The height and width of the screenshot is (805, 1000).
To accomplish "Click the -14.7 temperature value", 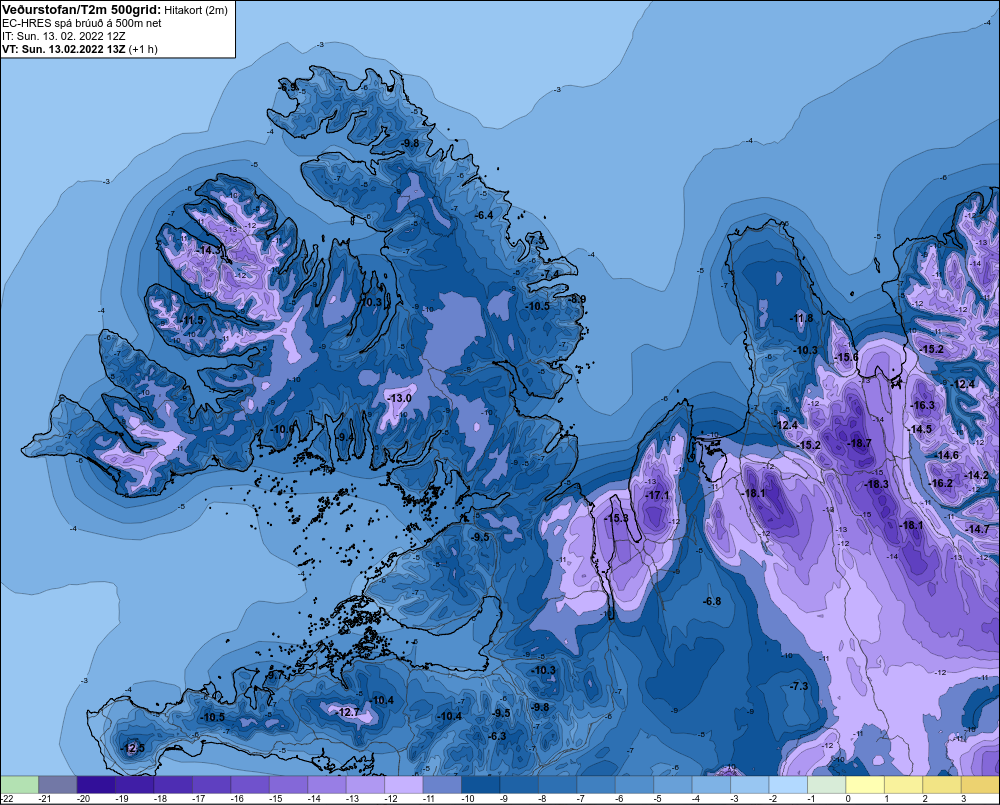I will coord(978,529).
